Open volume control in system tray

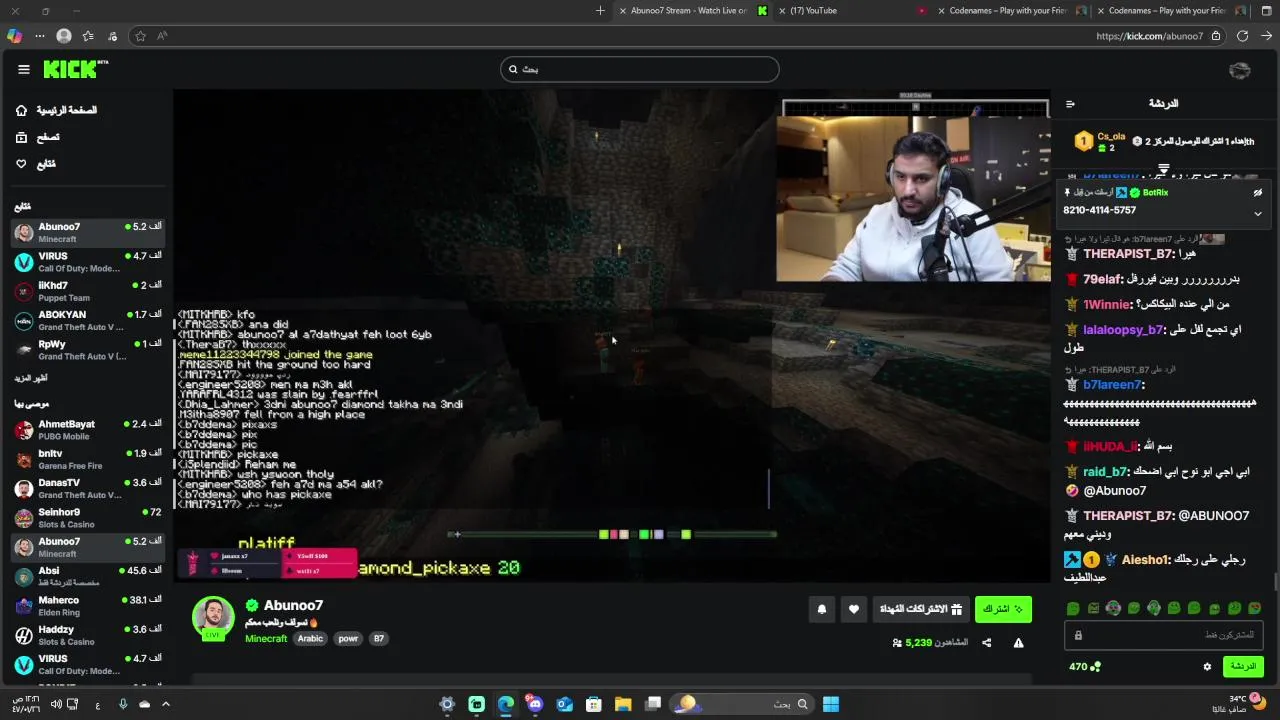pos(56,704)
